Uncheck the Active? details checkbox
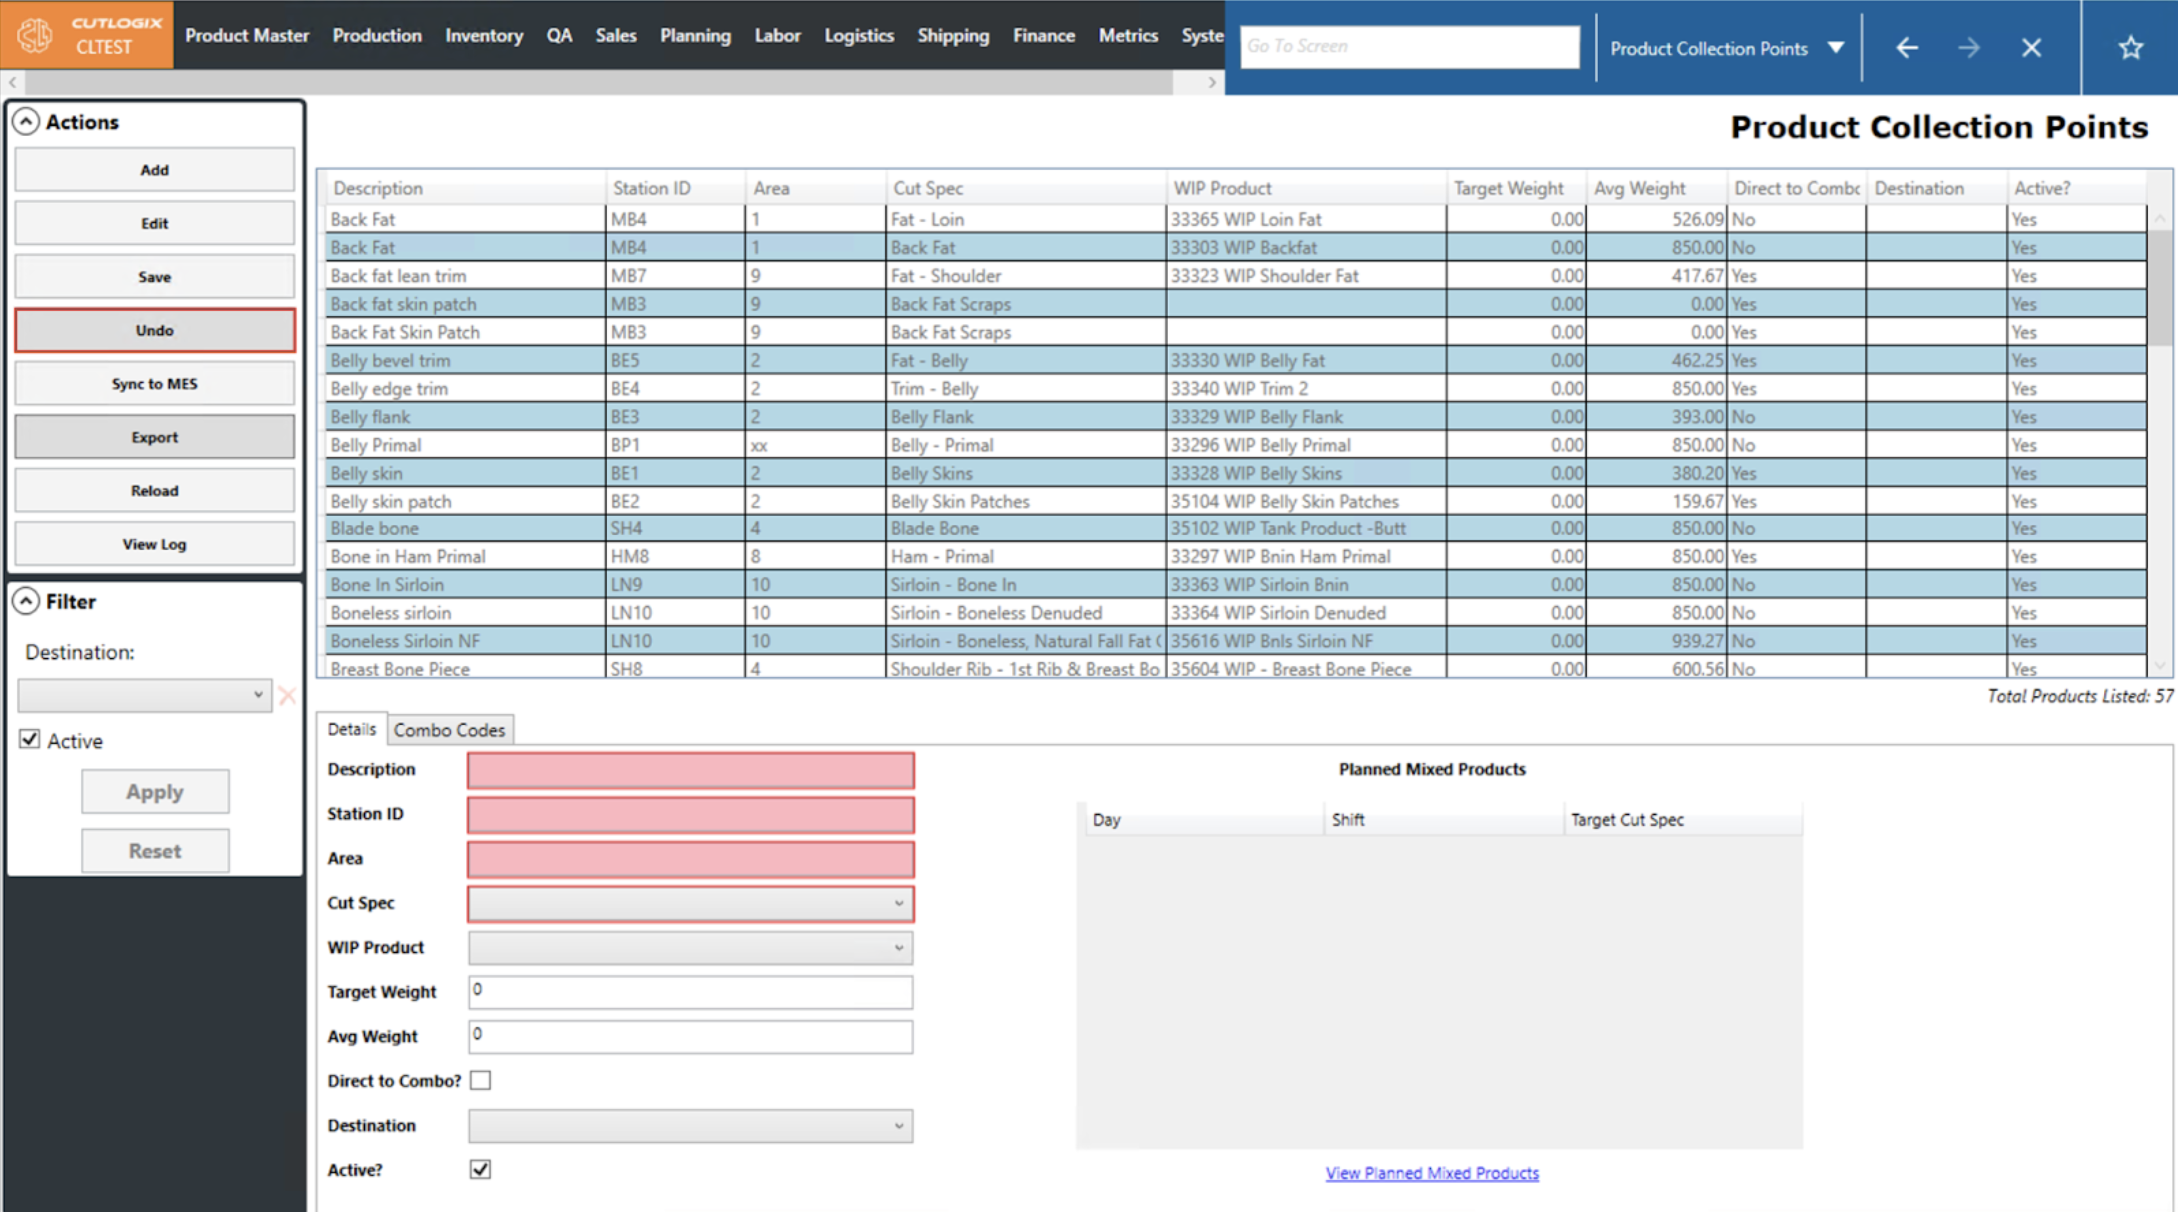The image size is (2178, 1212). pyautogui.click(x=480, y=1169)
